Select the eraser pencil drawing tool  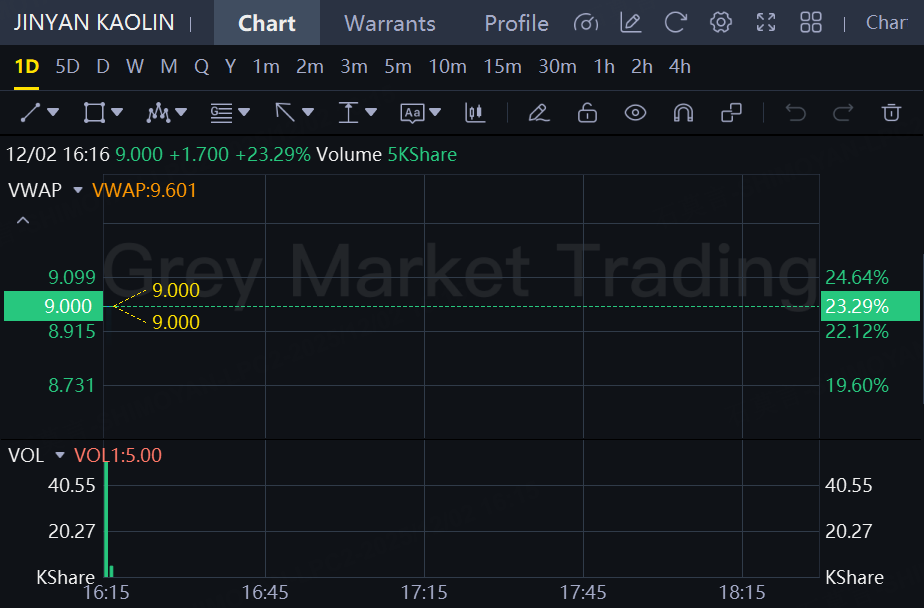[539, 113]
